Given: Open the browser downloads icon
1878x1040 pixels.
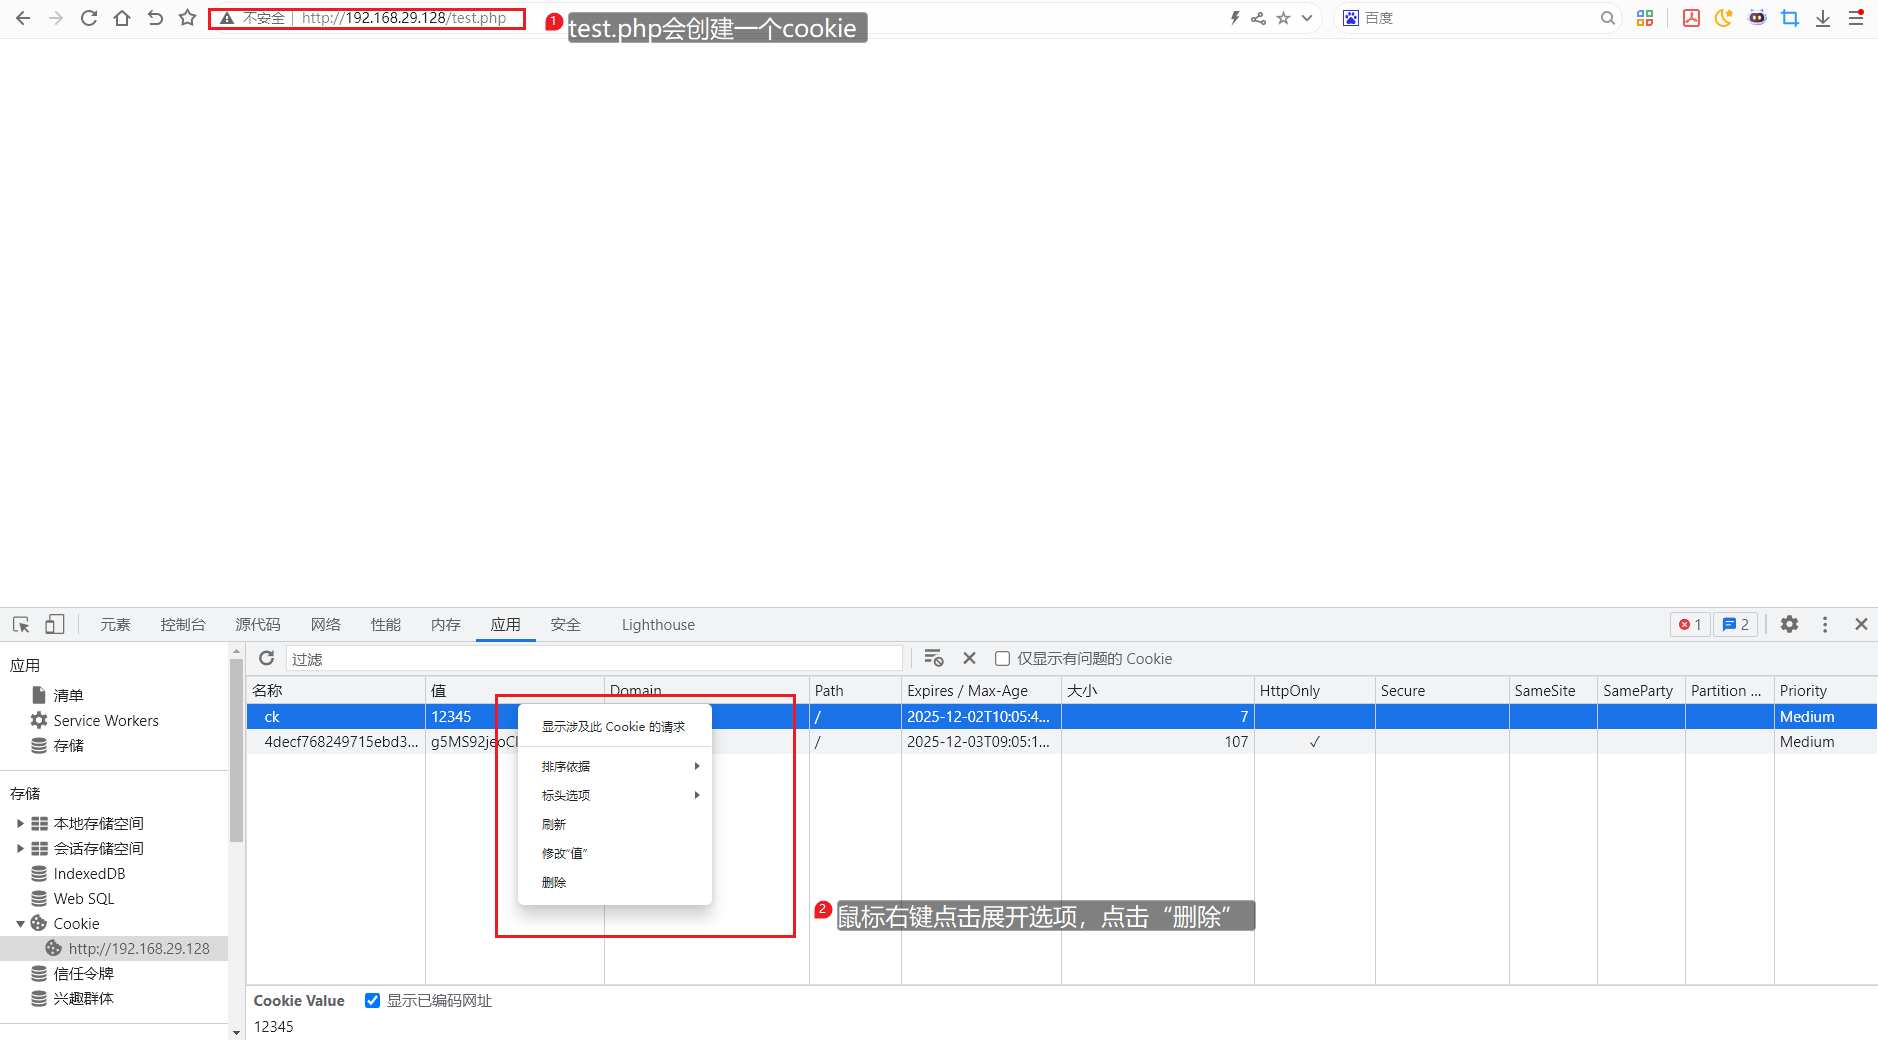Looking at the screenshot, I should (x=1823, y=18).
